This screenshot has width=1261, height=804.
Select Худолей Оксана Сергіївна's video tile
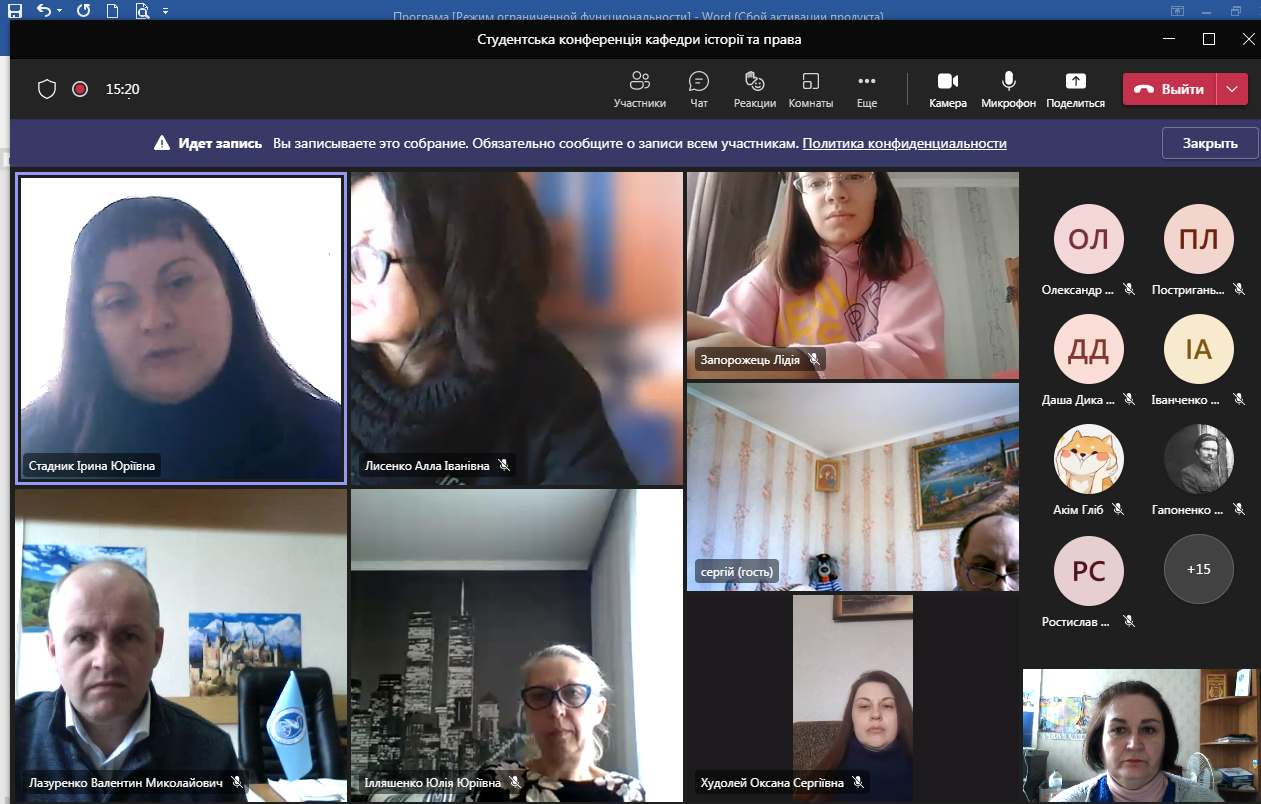[853, 698]
